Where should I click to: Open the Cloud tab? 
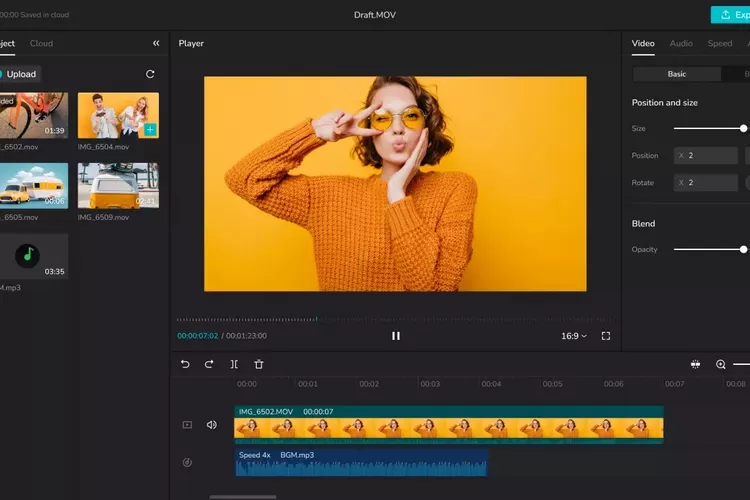(x=42, y=43)
